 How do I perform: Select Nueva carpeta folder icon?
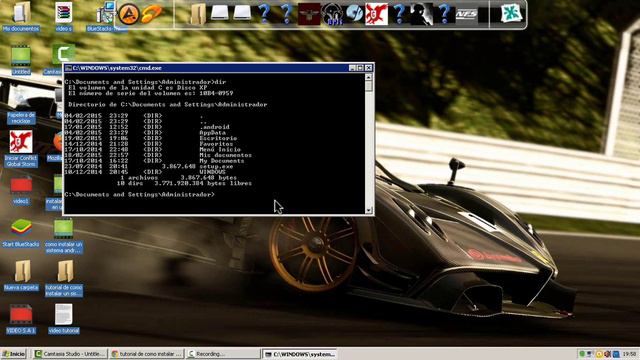(21, 276)
